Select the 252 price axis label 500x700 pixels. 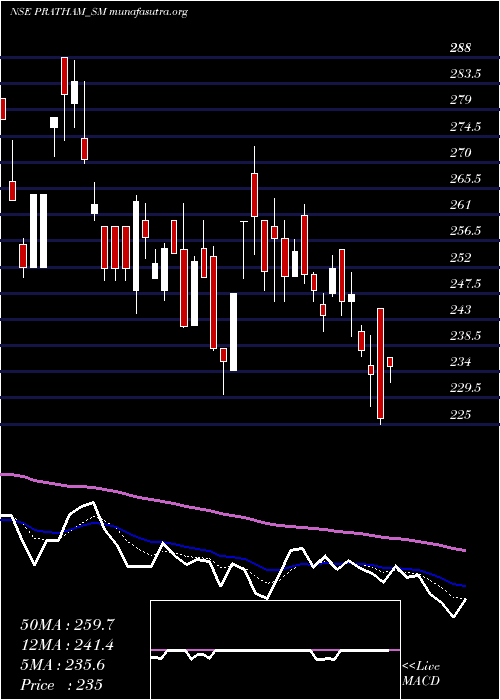tap(460, 258)
